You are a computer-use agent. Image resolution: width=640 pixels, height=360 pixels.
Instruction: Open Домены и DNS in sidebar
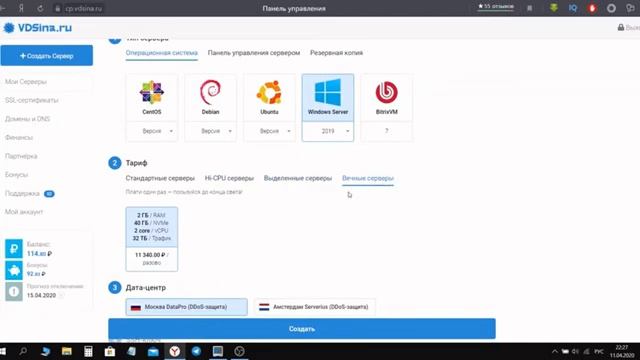(x=27, y=119)
